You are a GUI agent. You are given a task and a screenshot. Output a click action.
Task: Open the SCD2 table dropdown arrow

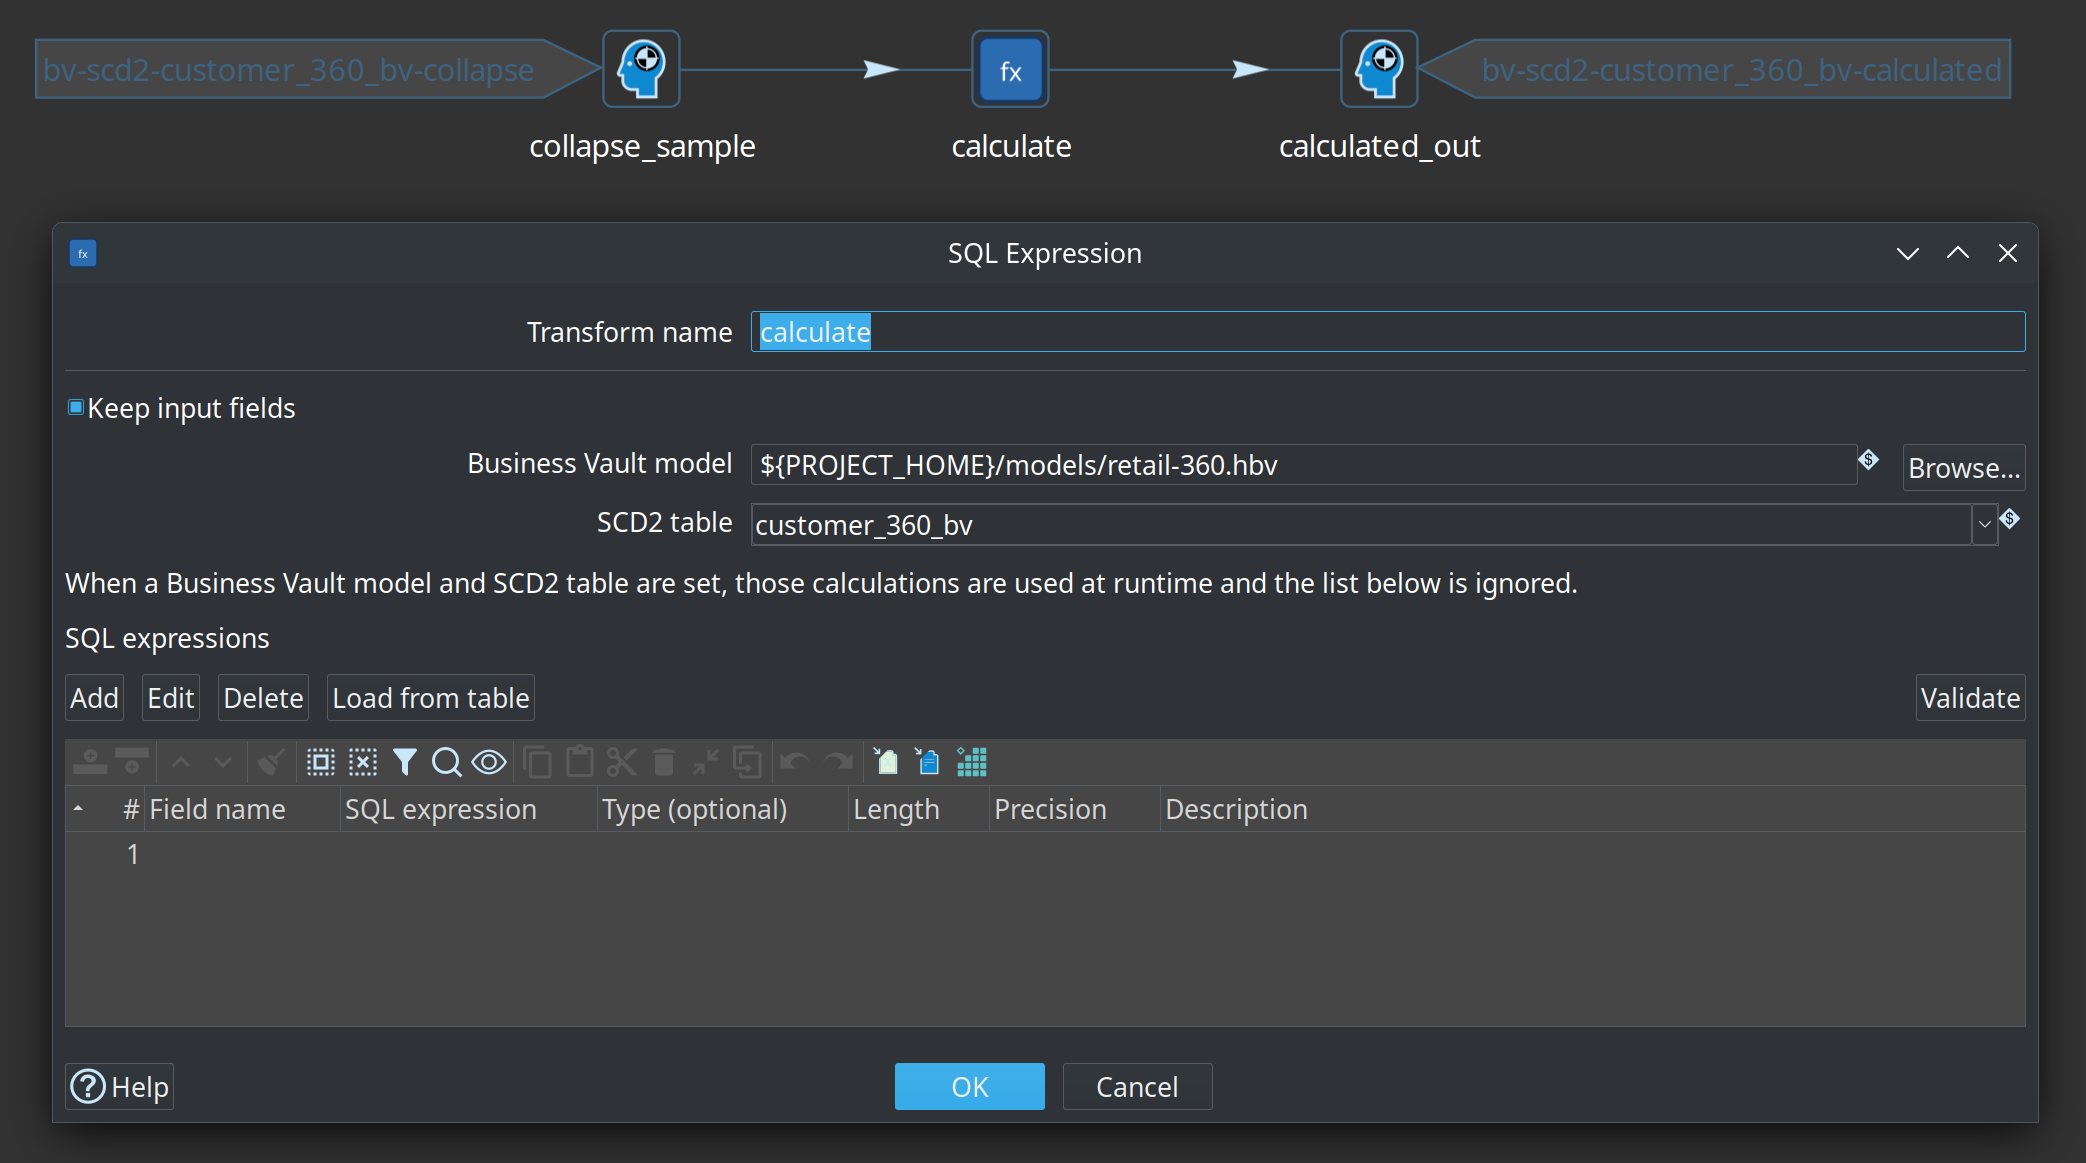tap(1984, 525)
